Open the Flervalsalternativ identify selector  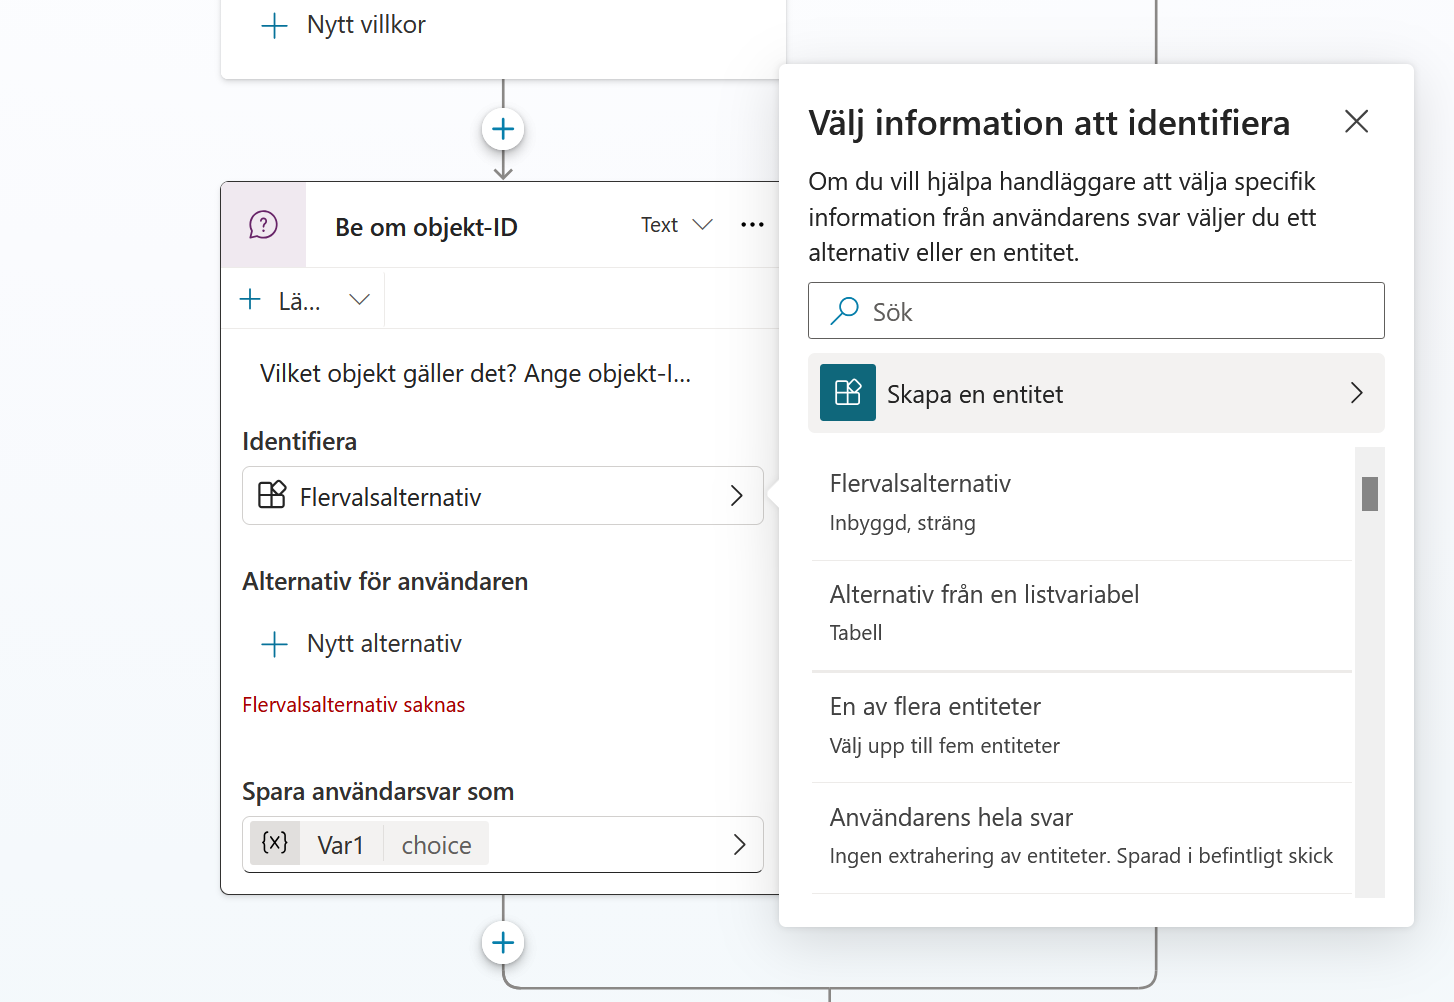tap(503, 496)
